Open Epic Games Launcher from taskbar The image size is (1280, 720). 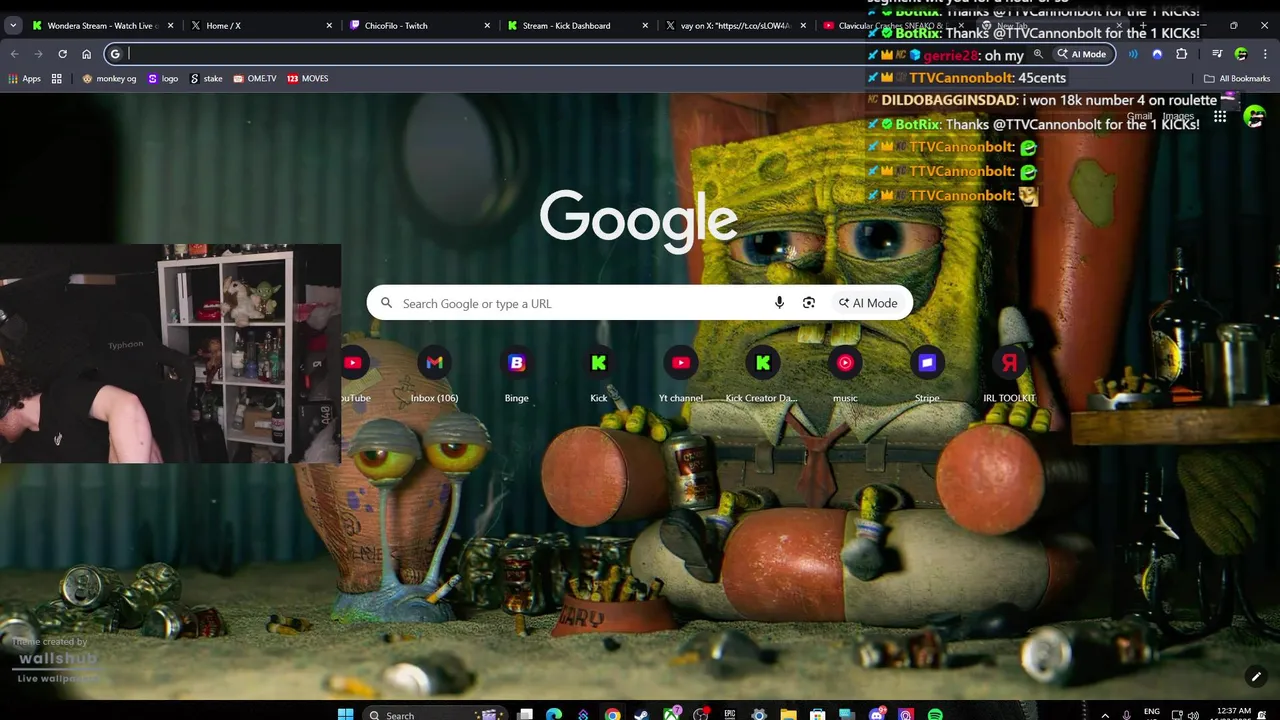click(x=730, y=714)
